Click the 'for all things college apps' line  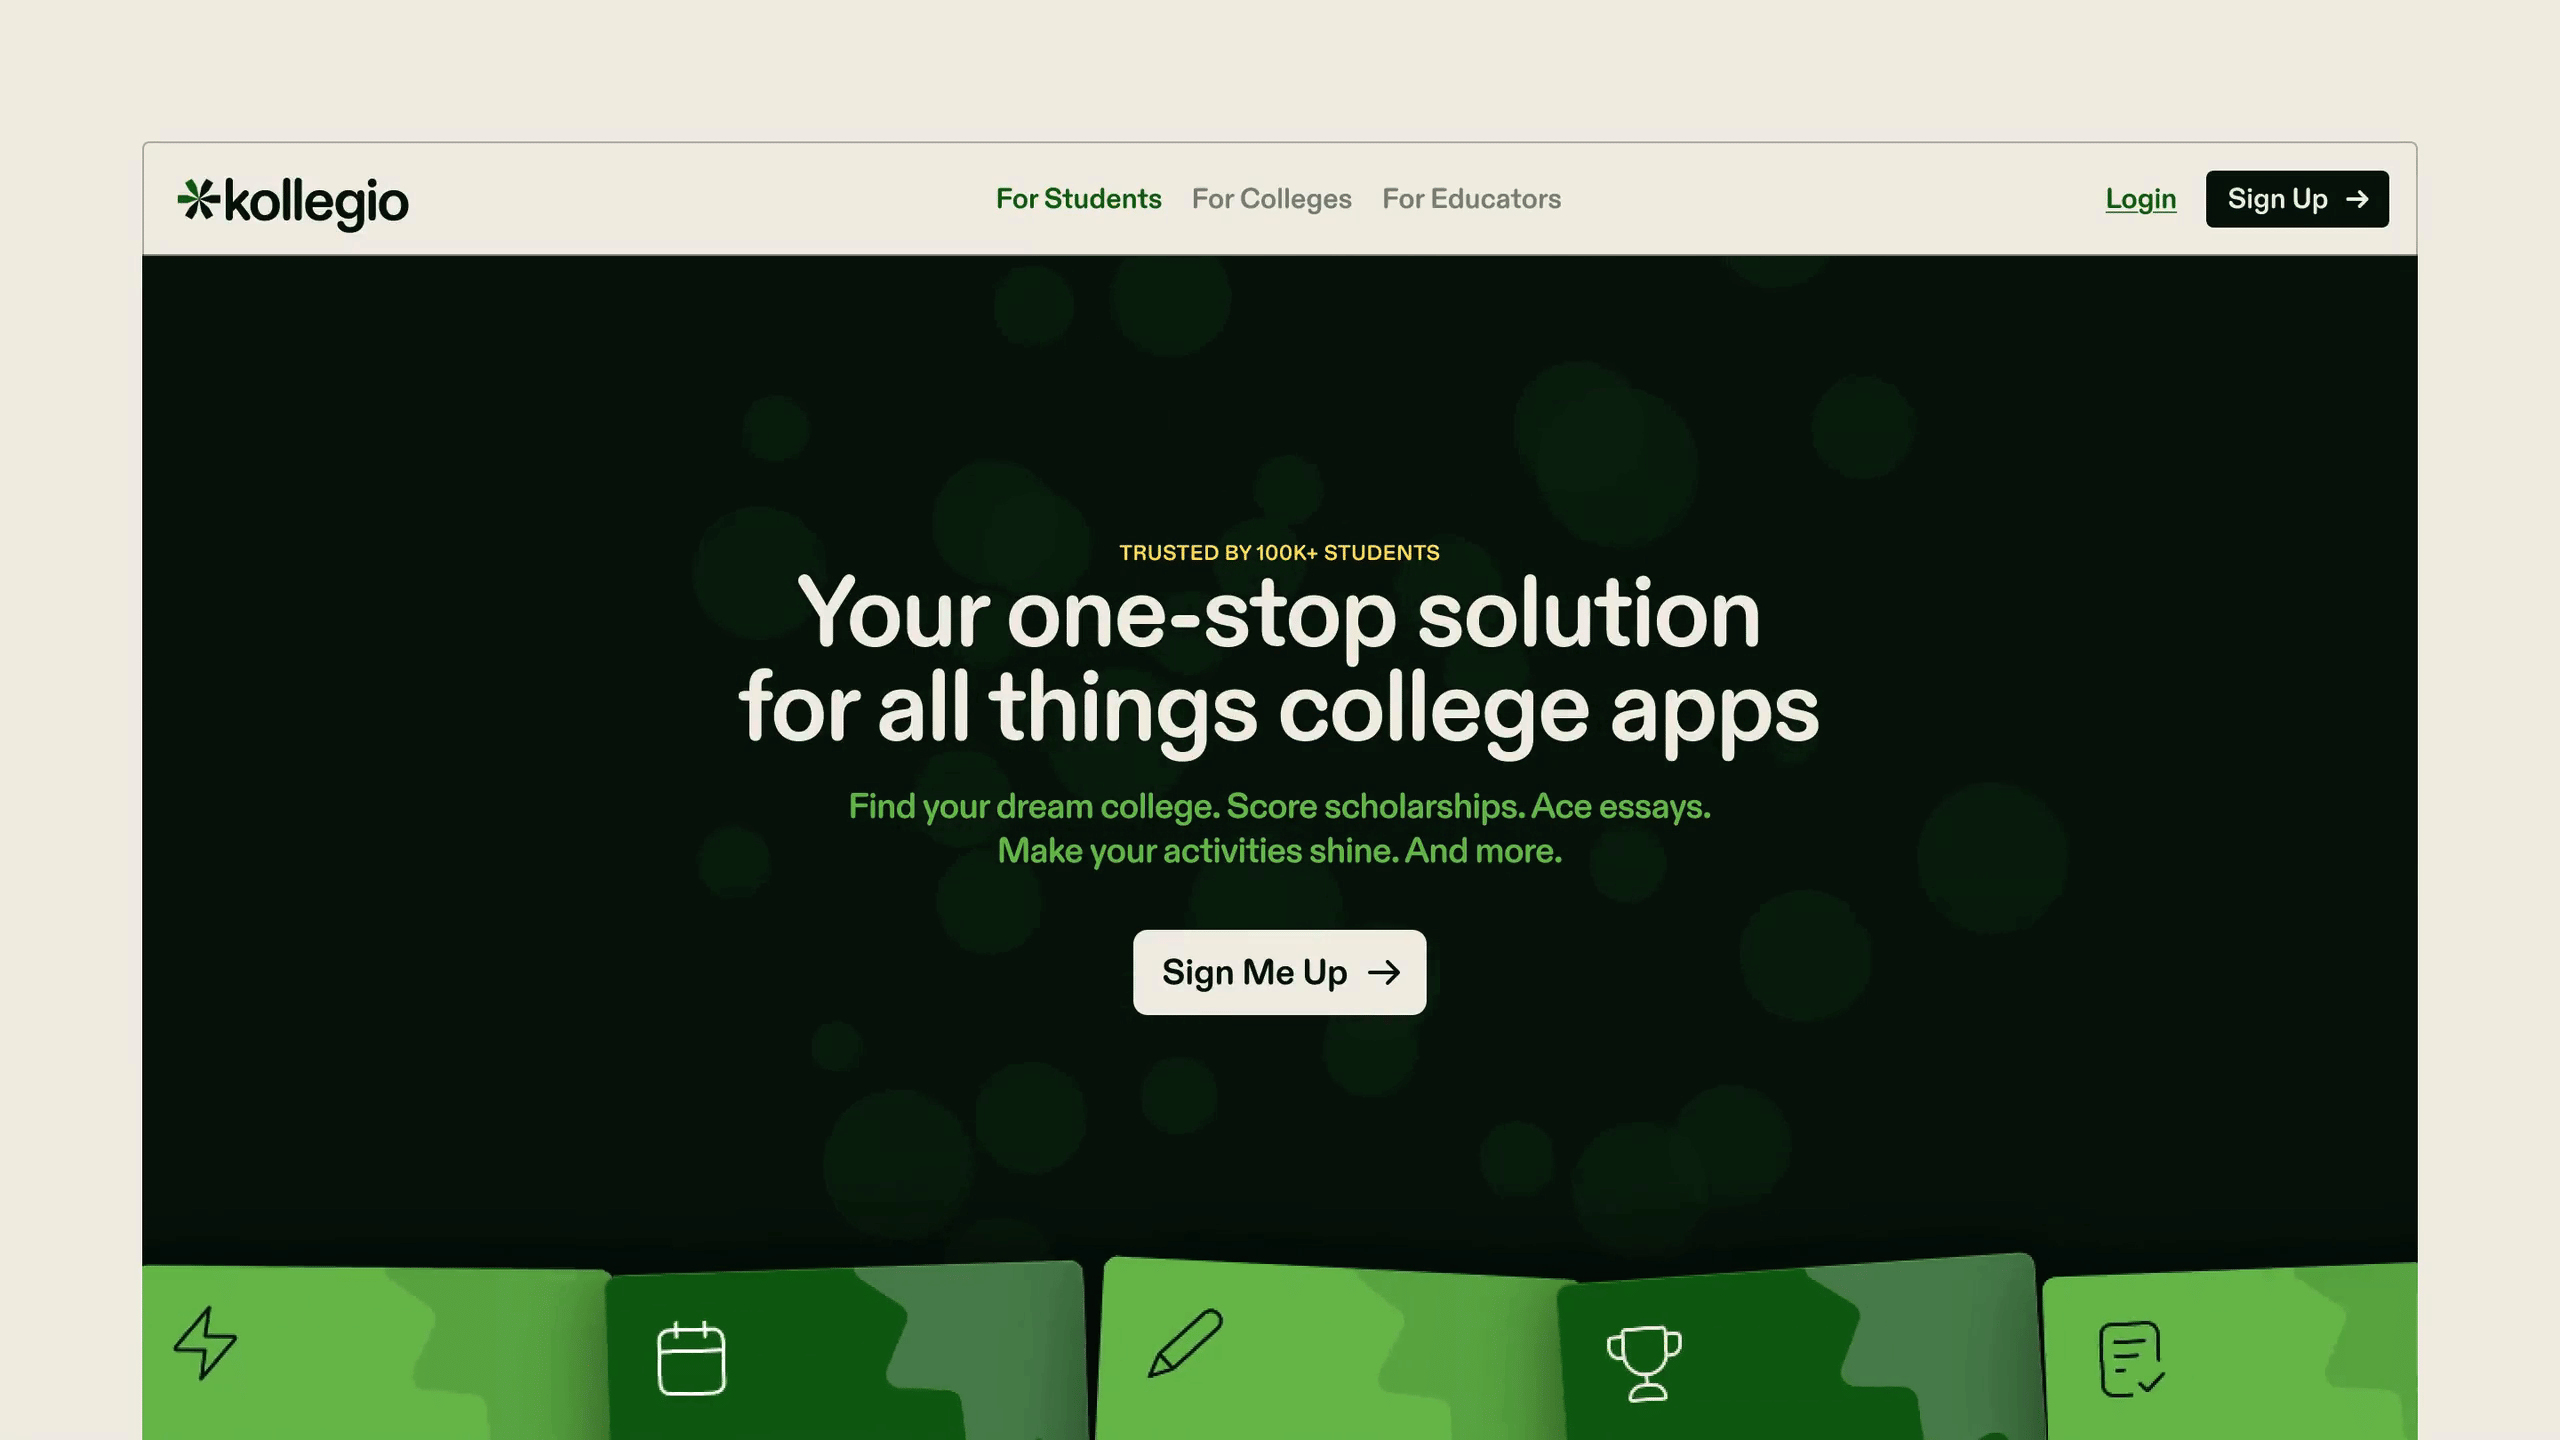tap(1278, 709)
